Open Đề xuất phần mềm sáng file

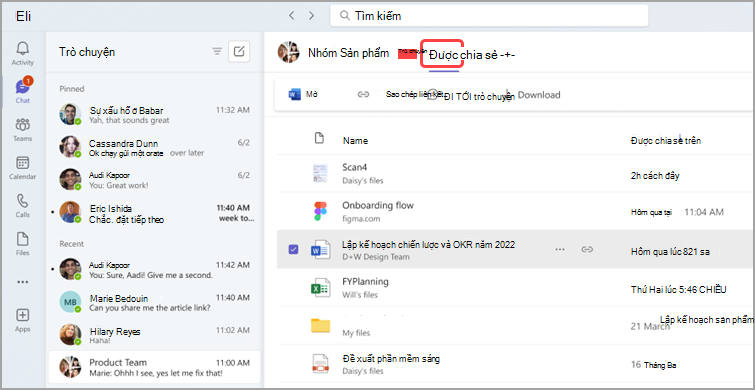click(x=391, y=359)
